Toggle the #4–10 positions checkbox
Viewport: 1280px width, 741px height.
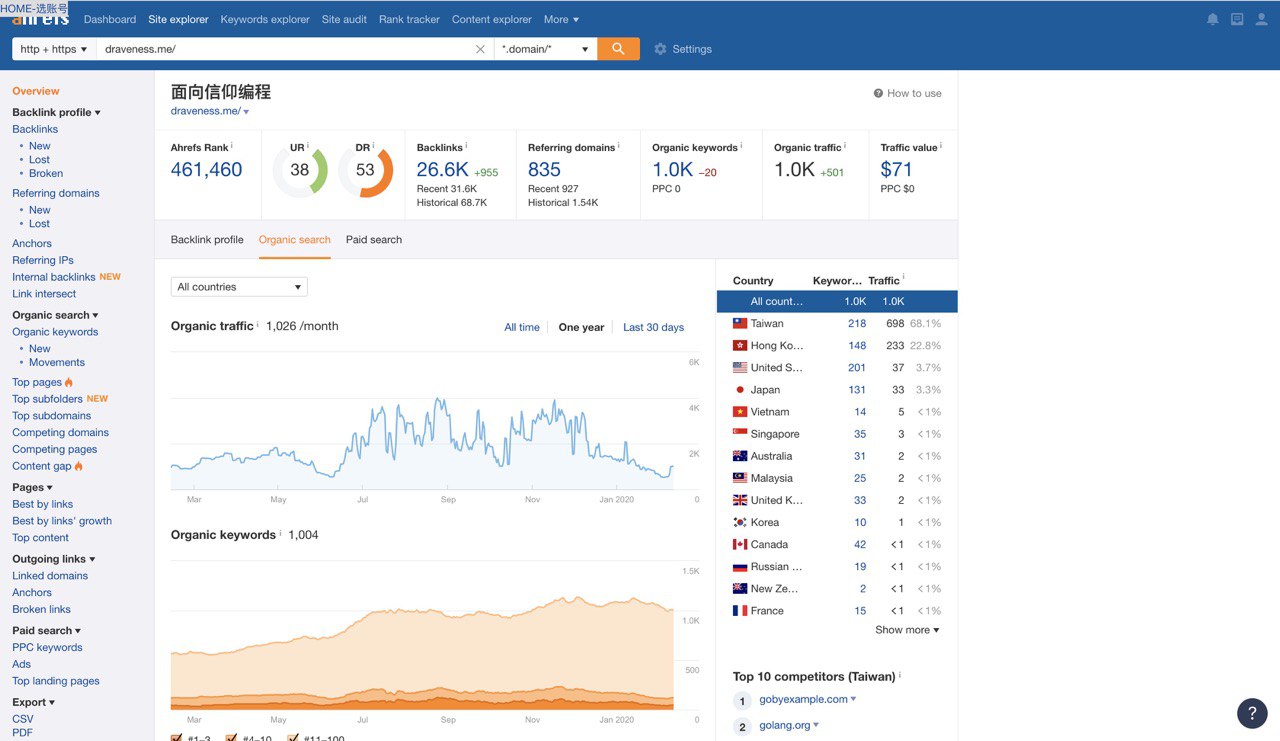tap(232, 738)
